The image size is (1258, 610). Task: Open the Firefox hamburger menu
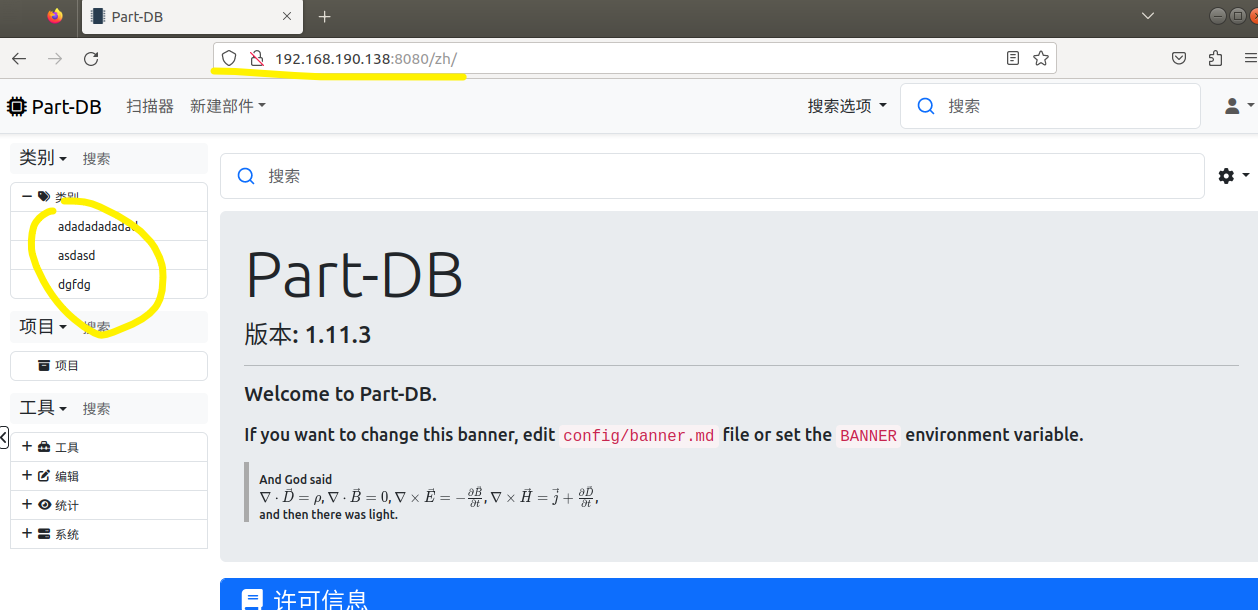(1249, 59)
